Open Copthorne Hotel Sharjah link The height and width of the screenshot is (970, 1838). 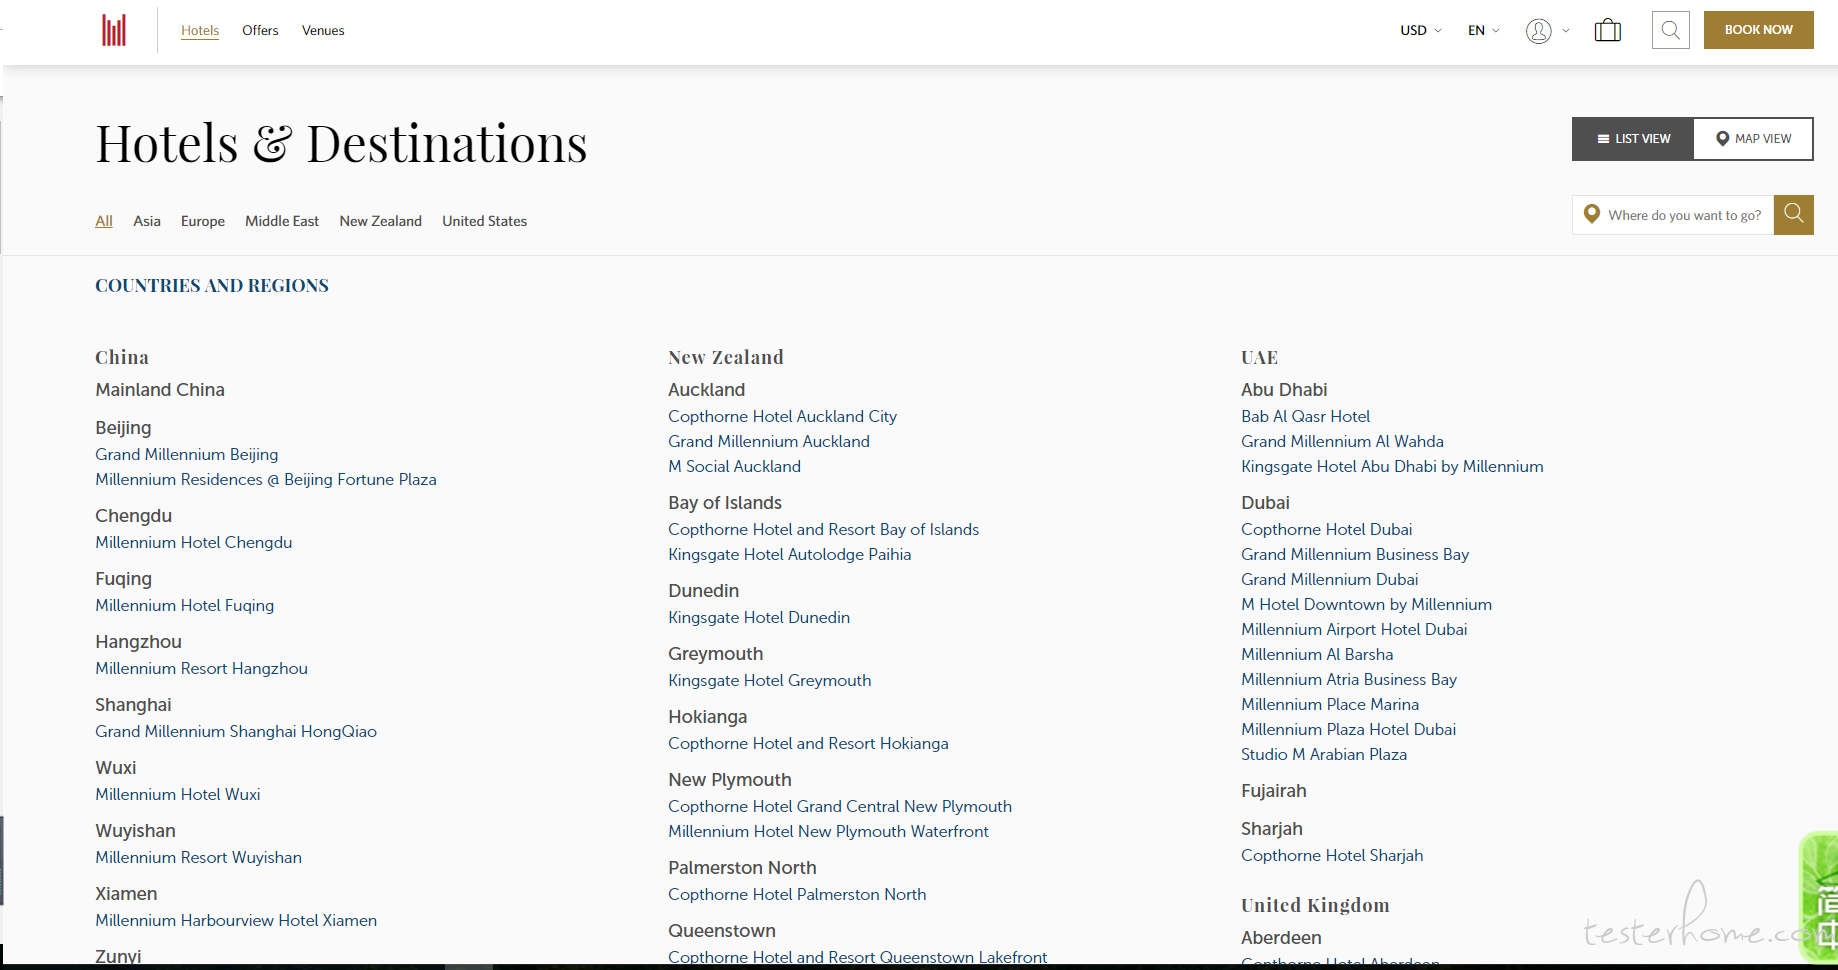[x=1332, y=855]
